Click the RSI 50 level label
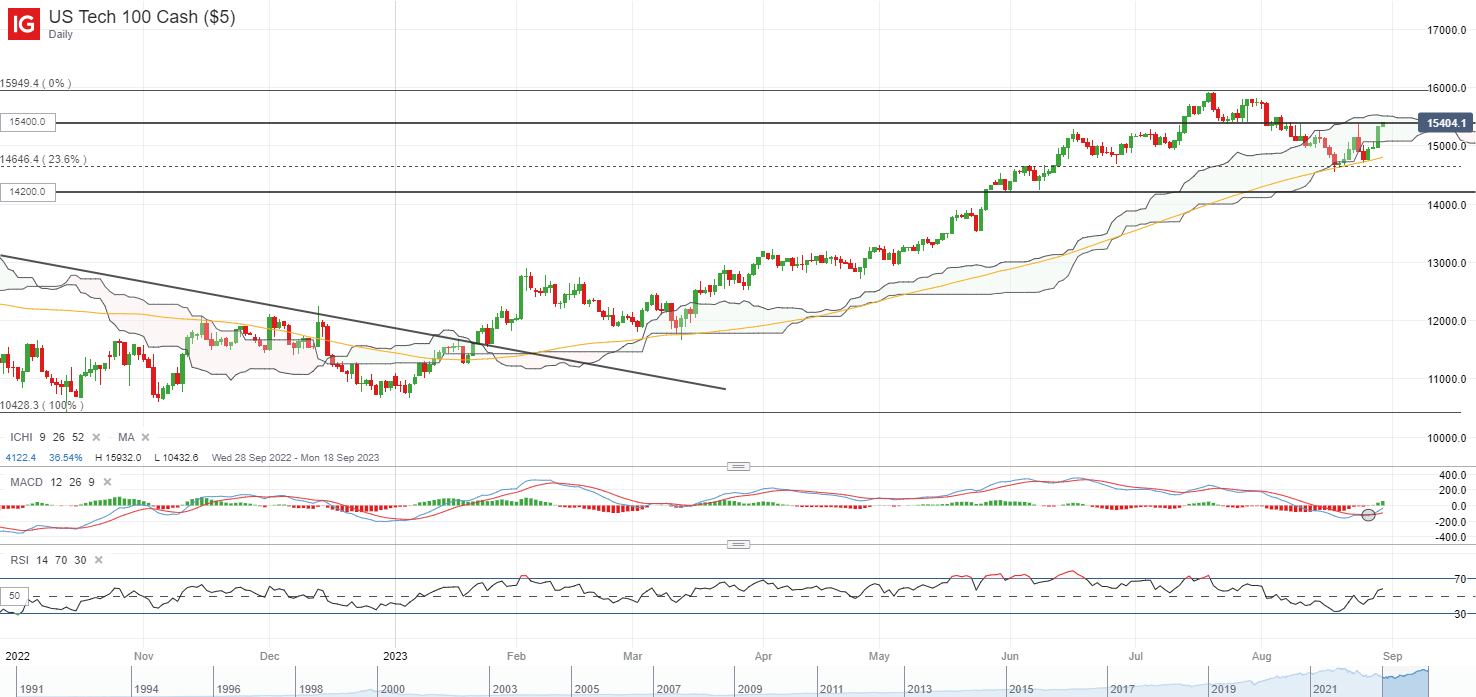The image size is (1476, 697). 14,596
